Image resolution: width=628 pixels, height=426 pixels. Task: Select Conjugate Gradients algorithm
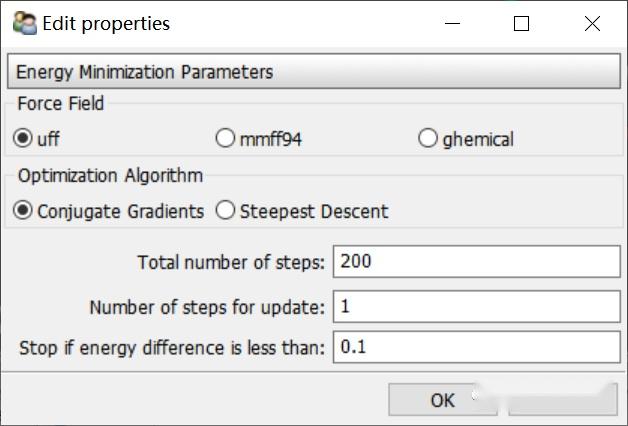[x=23, y=211]
